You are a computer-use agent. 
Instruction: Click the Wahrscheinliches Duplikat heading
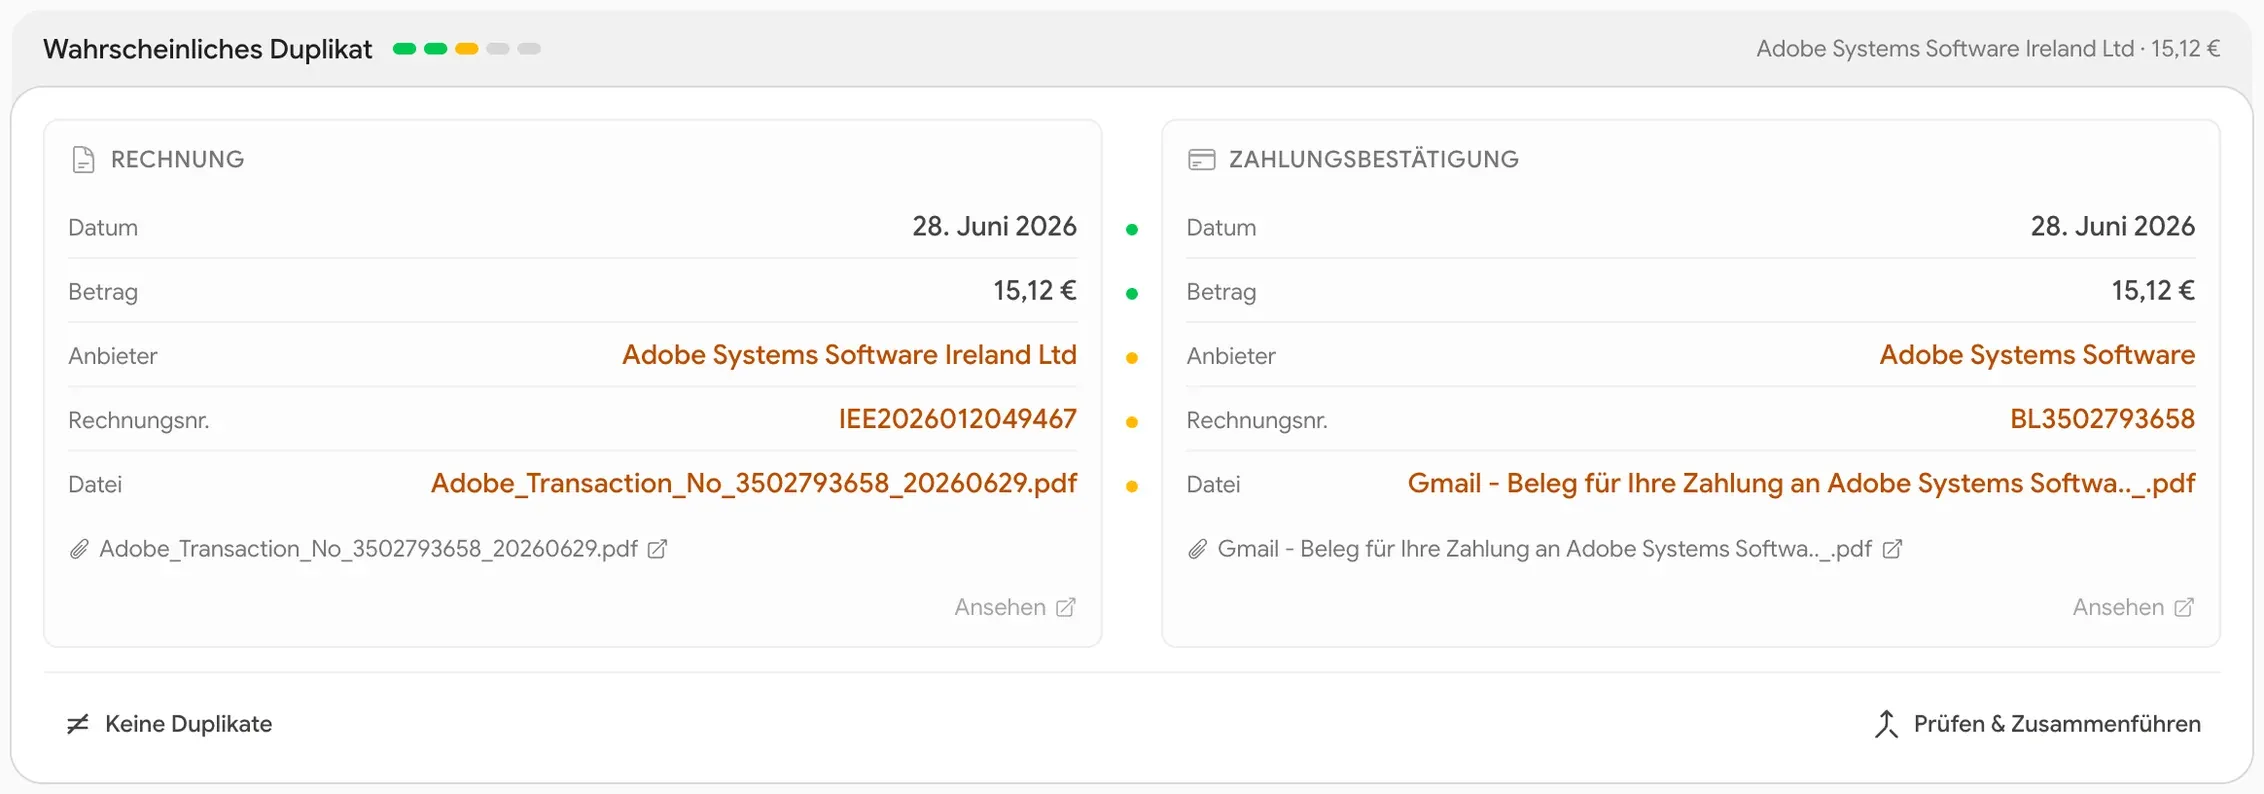coord(208,49)
